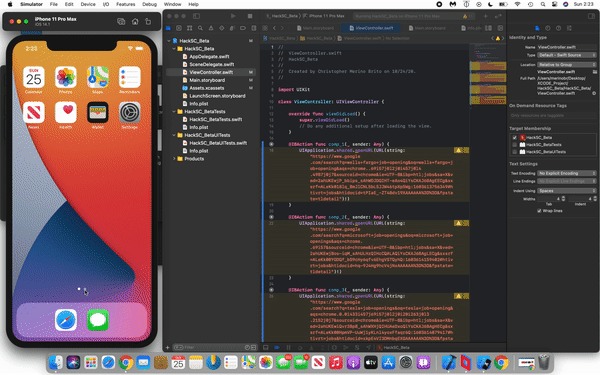Screen dimensions: 600x375
Task: Open the Debug navigator icon
Action: (x=232, y=28)
